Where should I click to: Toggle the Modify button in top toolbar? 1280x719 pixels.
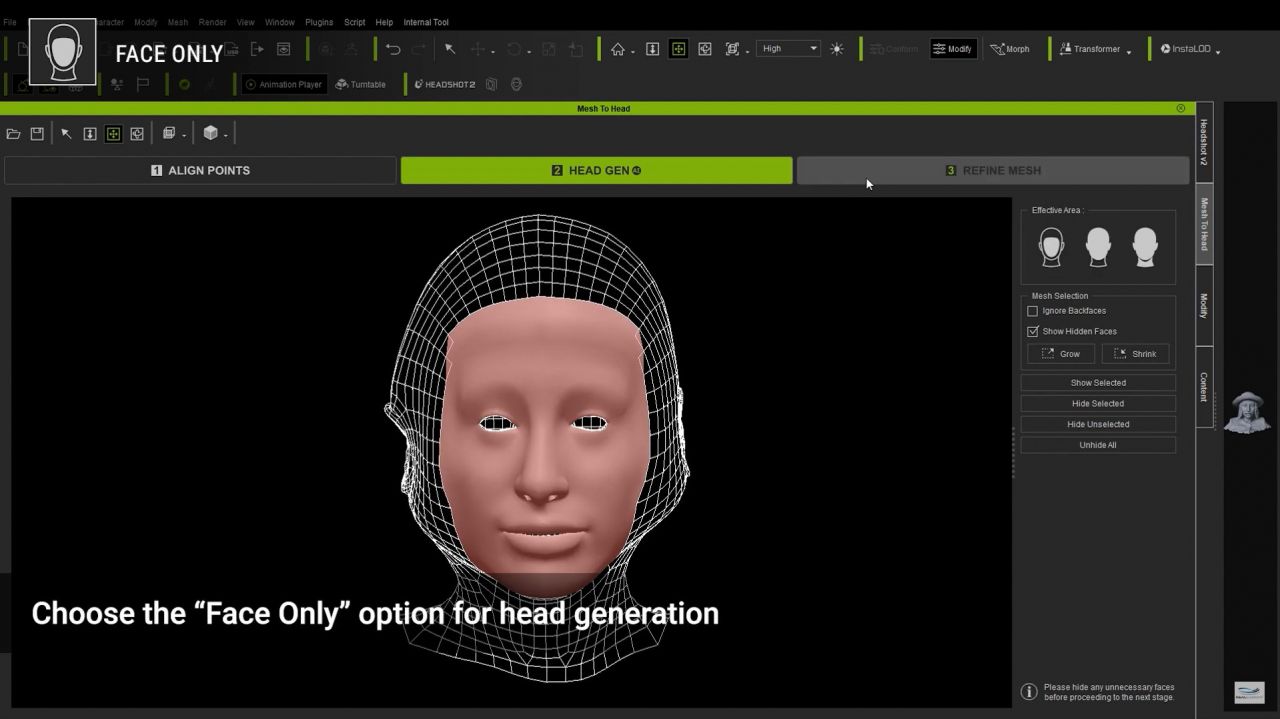(x=953, y=49)
